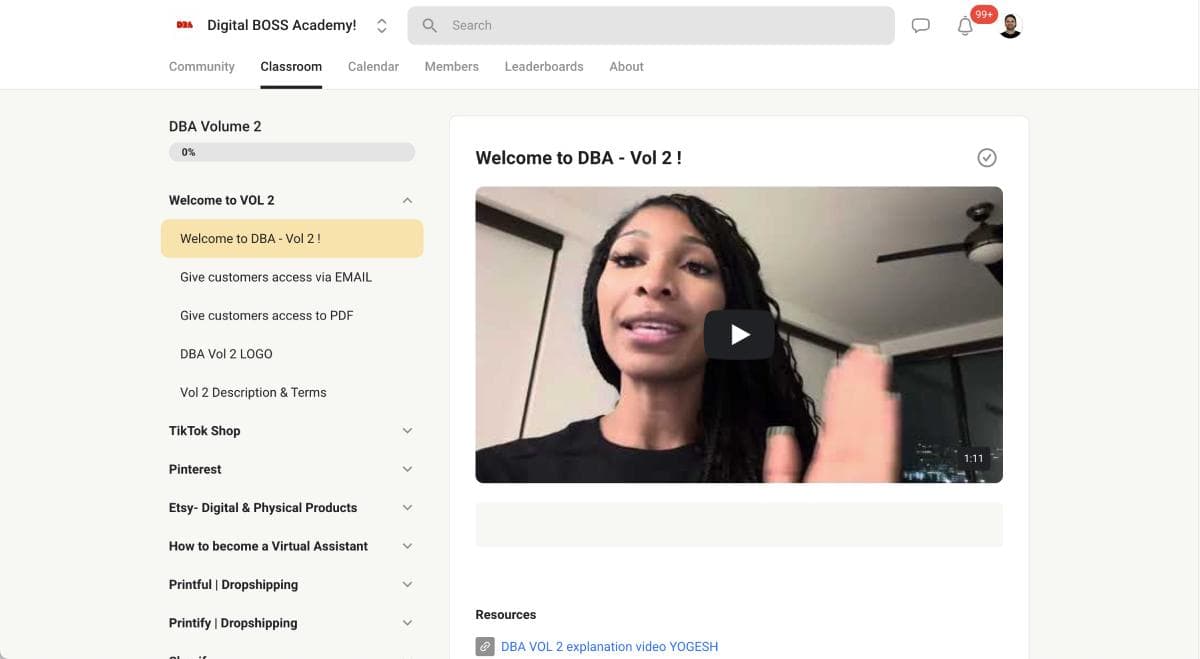Click the resource link paperclip icon
This screenshot has width=1200, height=659.
[x=485, y=647]
